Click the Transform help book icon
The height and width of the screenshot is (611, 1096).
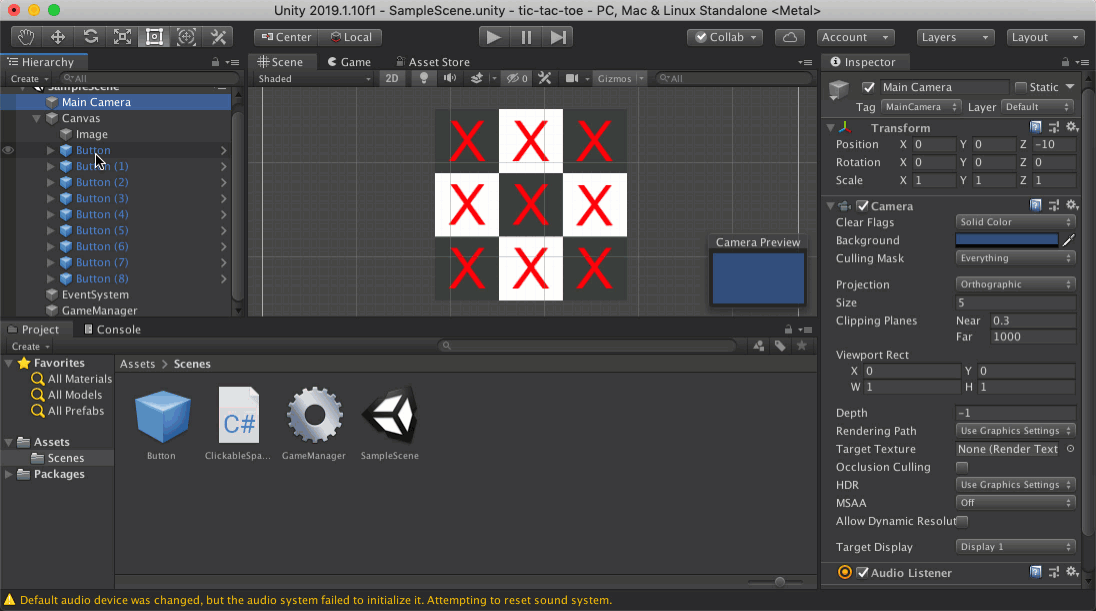pyautogui.click(x=1036, y=127)
